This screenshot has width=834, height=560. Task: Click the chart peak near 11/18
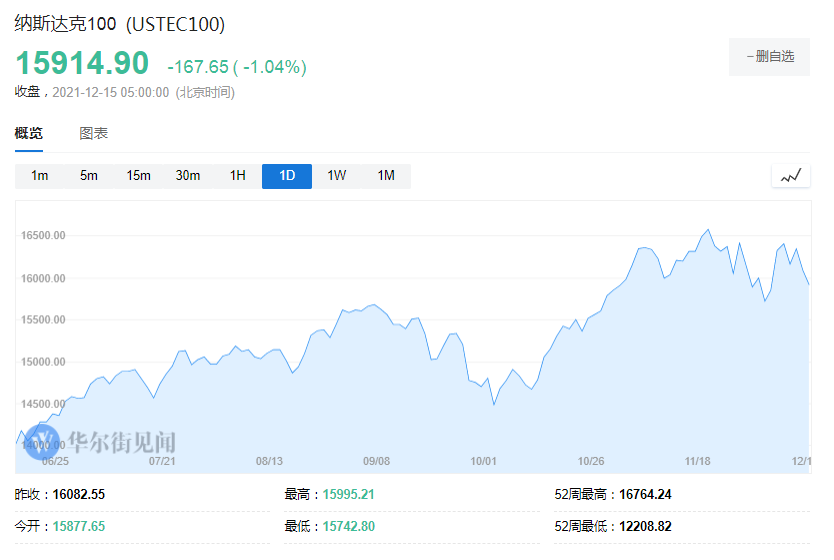coord(708,230)
